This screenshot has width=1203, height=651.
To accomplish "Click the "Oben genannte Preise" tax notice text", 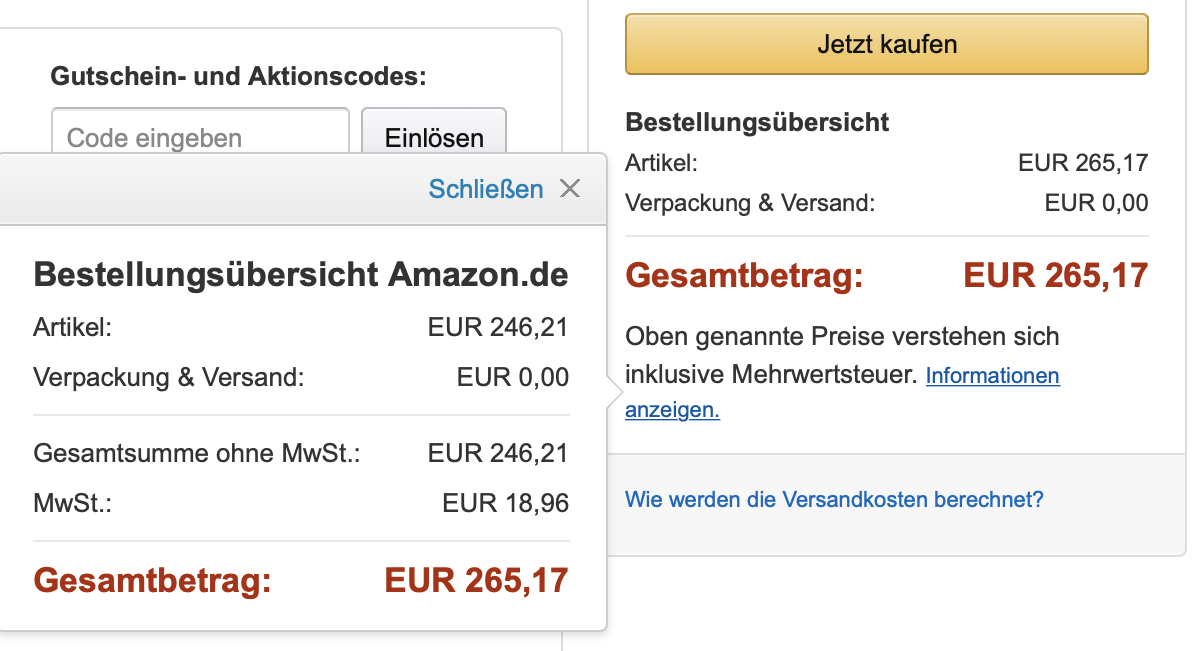I will [x=842, y=336].
